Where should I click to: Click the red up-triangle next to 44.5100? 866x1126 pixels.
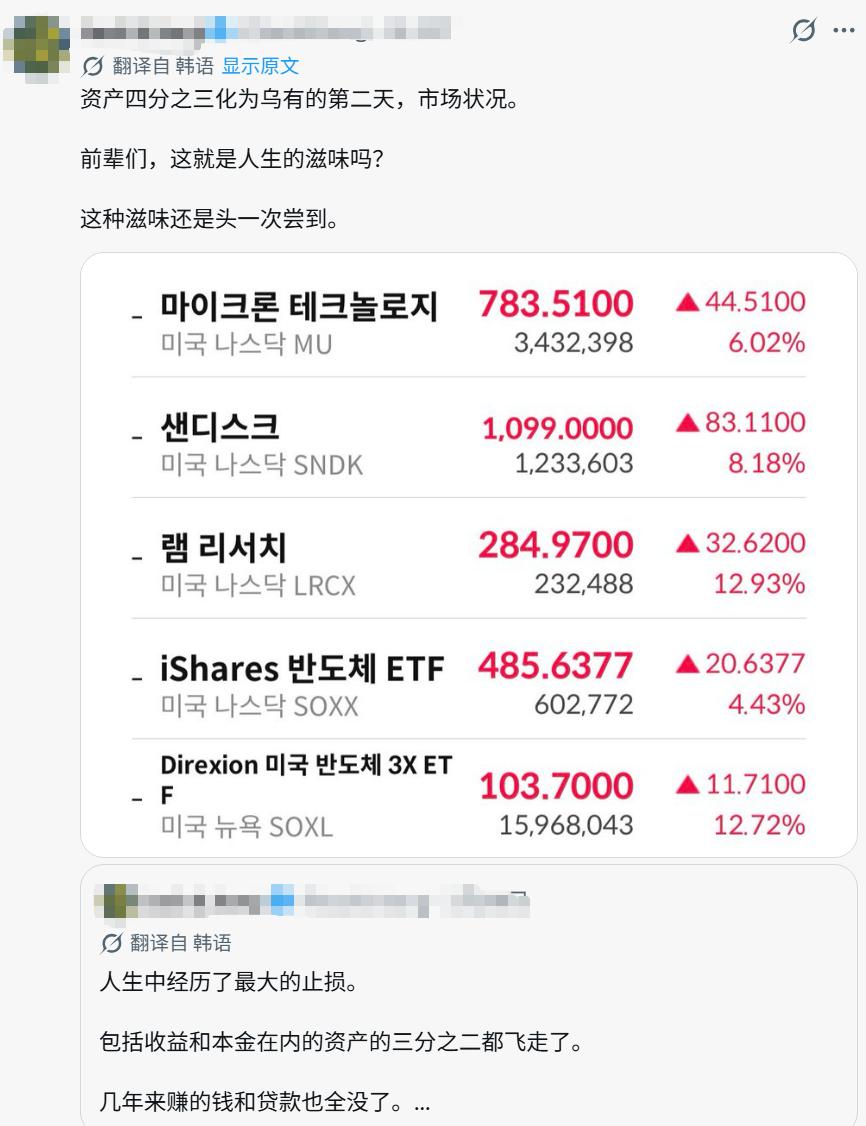(x=687, y=302)
